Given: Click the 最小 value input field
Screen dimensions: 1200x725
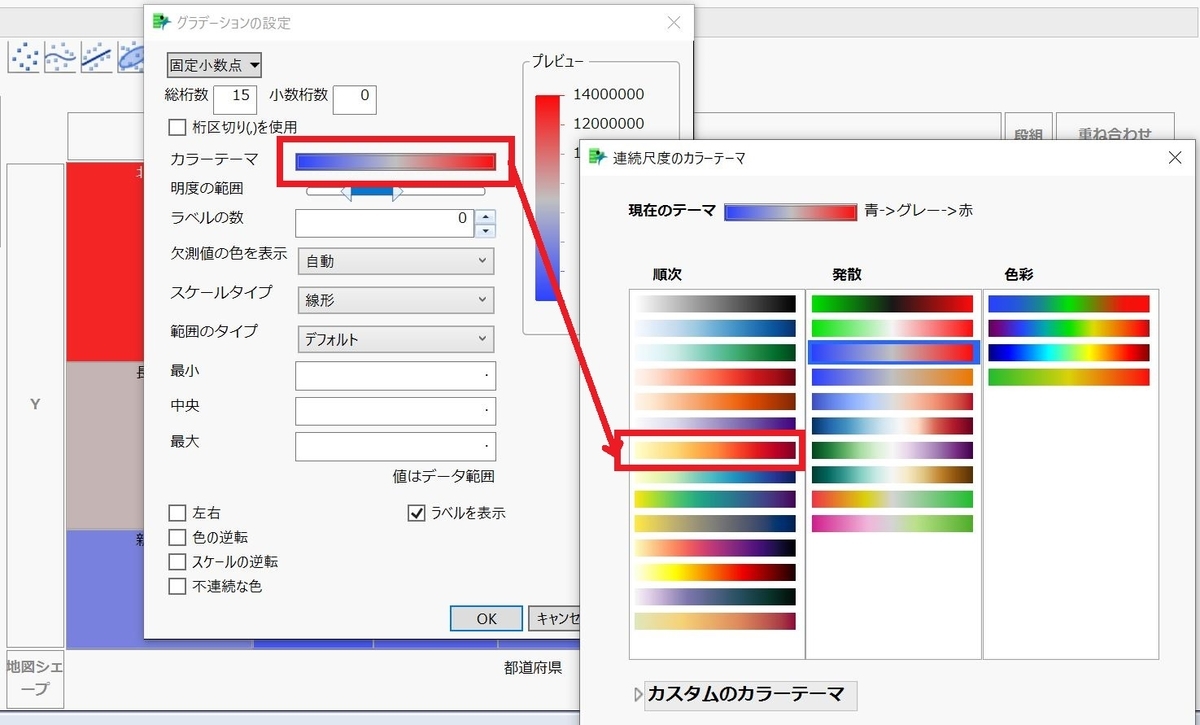Looking at the screenshot, I should (x=395, y=375).
